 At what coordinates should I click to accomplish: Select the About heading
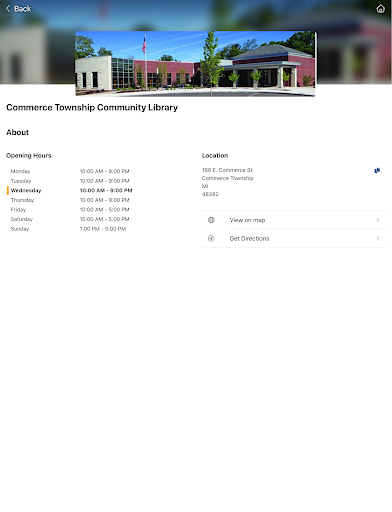17,132
